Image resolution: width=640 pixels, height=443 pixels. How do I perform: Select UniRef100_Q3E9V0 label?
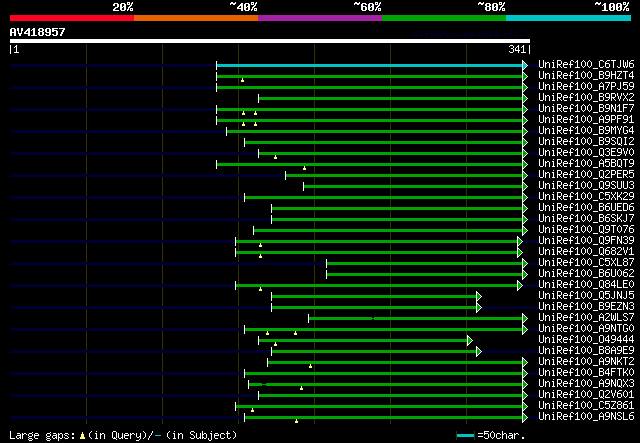click(x=586, y=153)
